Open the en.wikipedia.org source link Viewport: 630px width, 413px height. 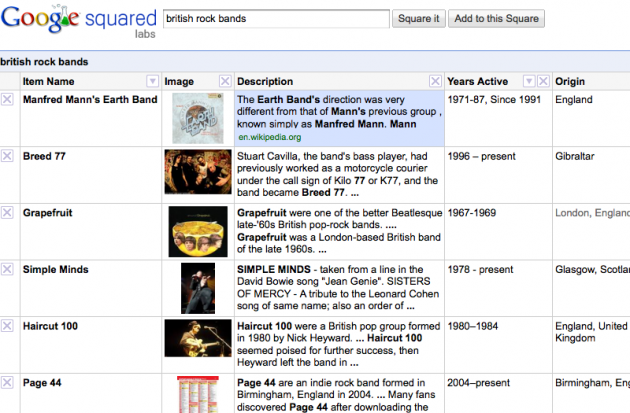270,137
